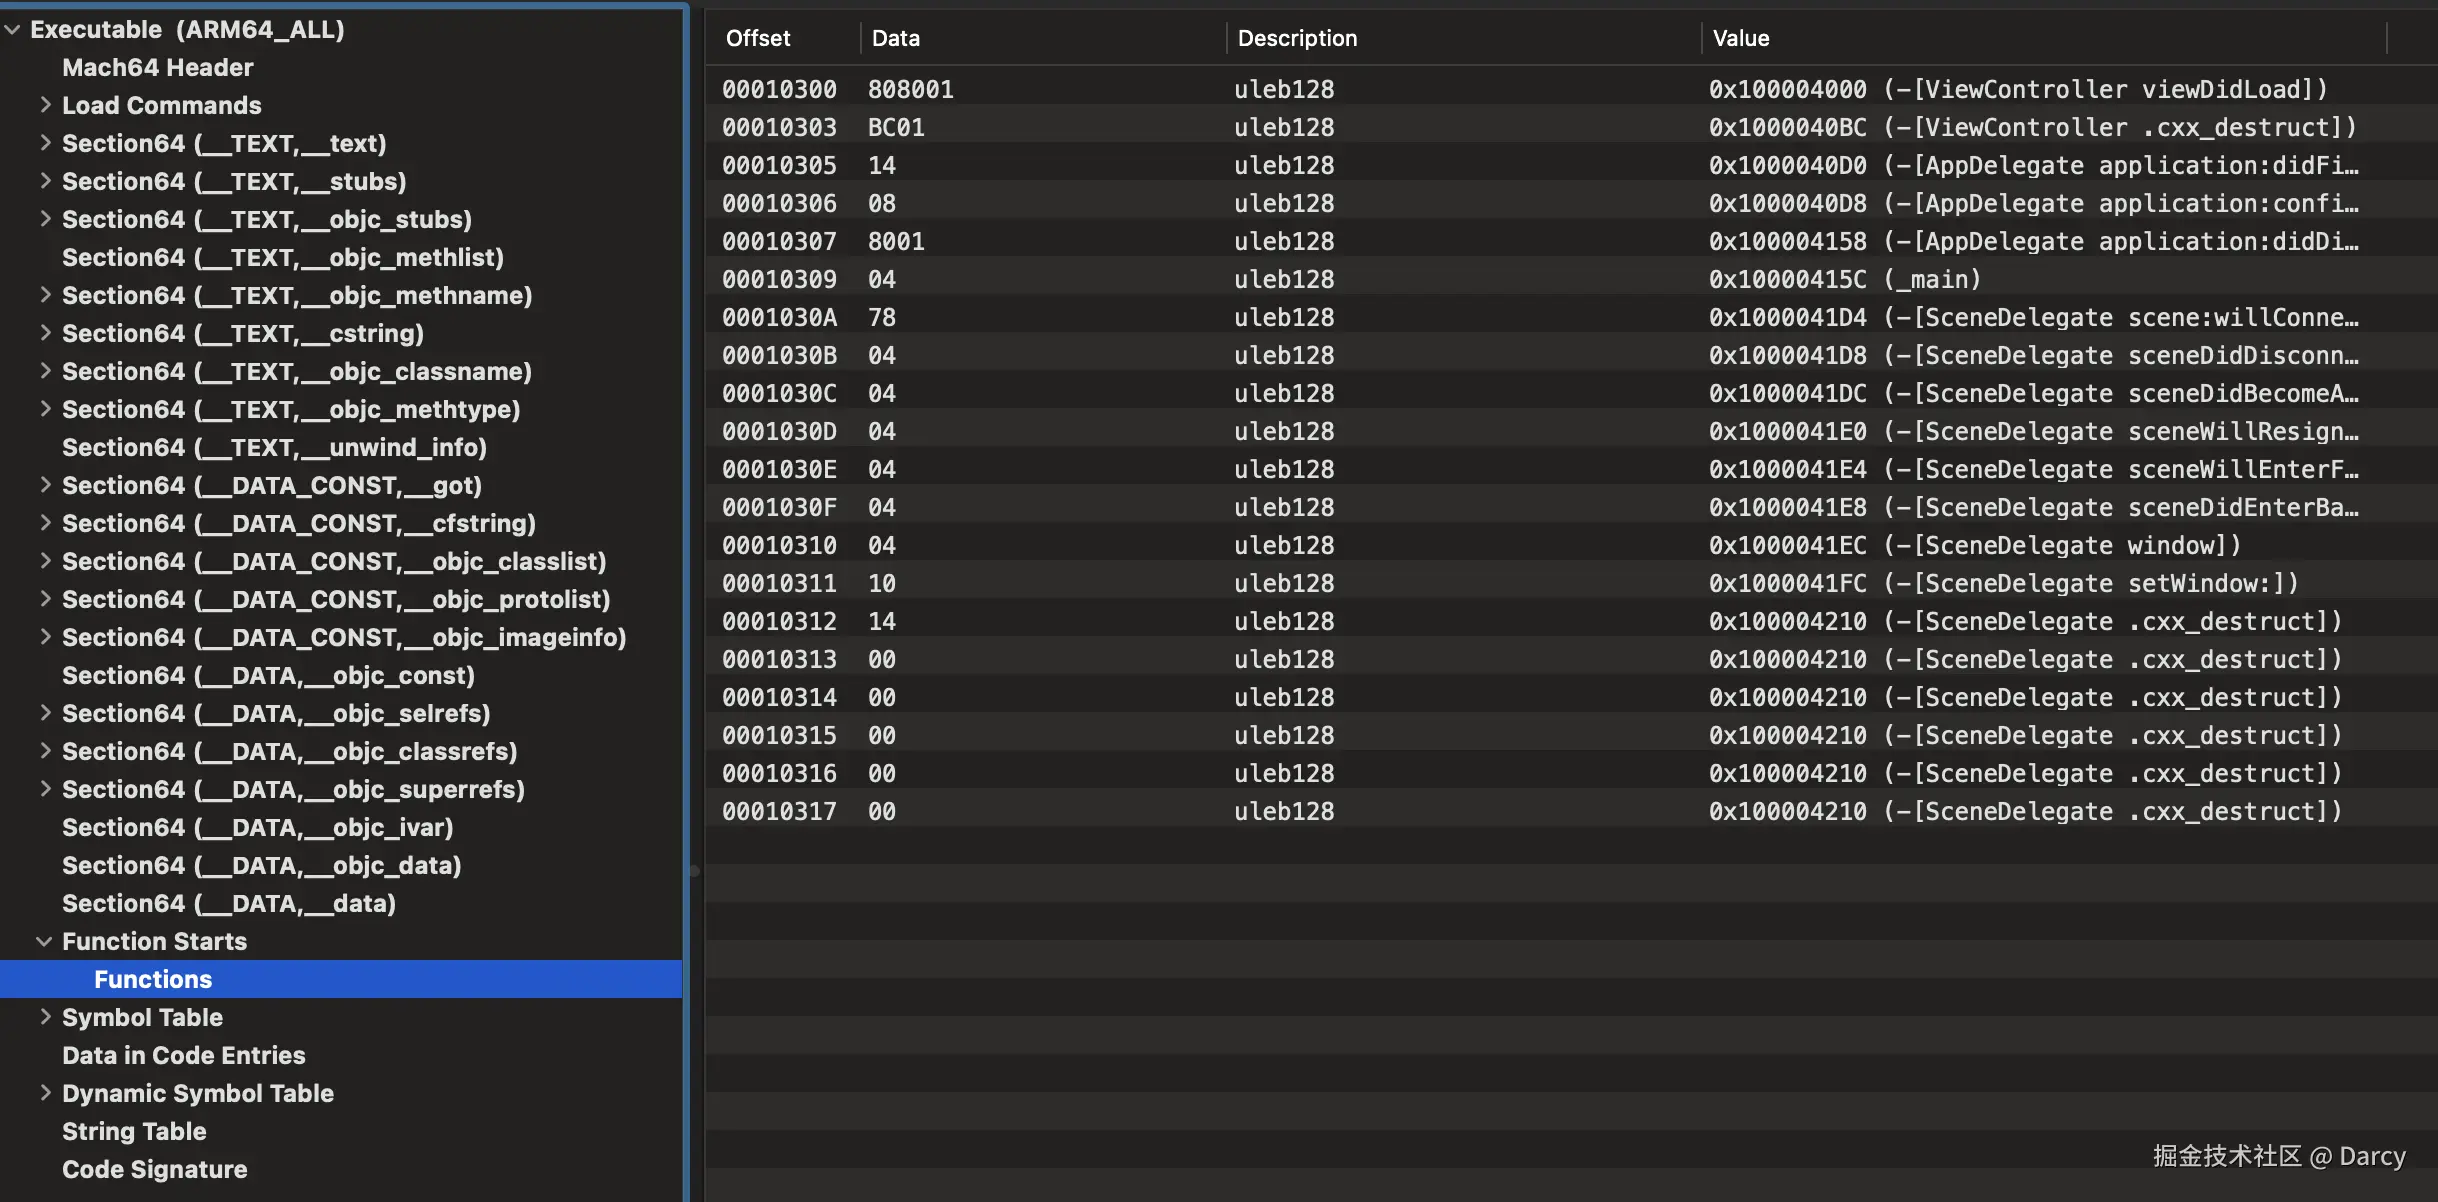Expand the Dynamic Symbol Table chevron
2438x1202 pixels.
coord(45,1092)
